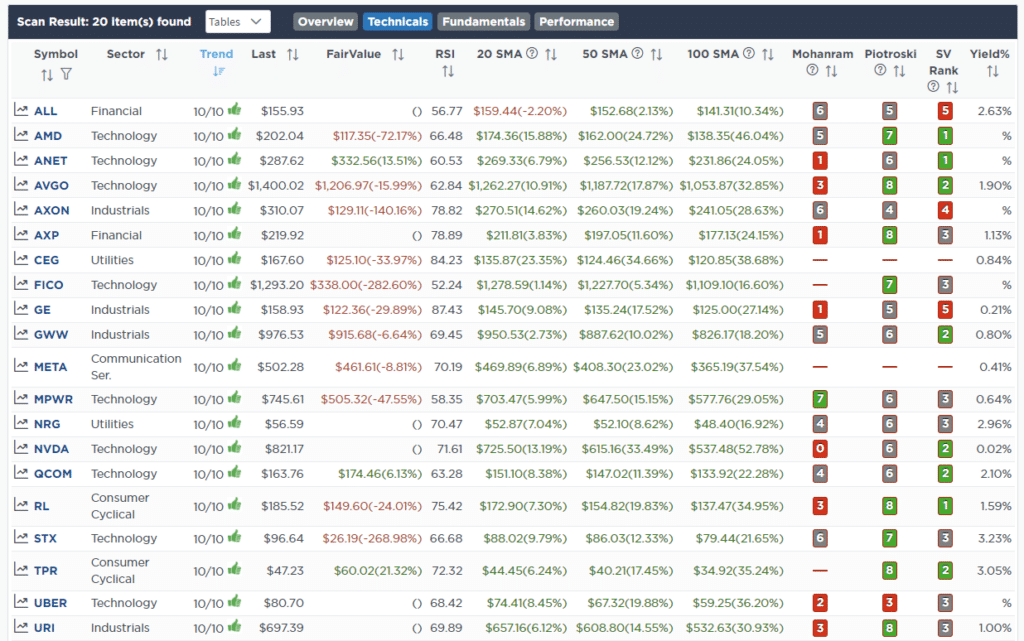Sort by RSI column arrows
The width and height of the screenshot is (1024, 641).
[x=447, y=71]
